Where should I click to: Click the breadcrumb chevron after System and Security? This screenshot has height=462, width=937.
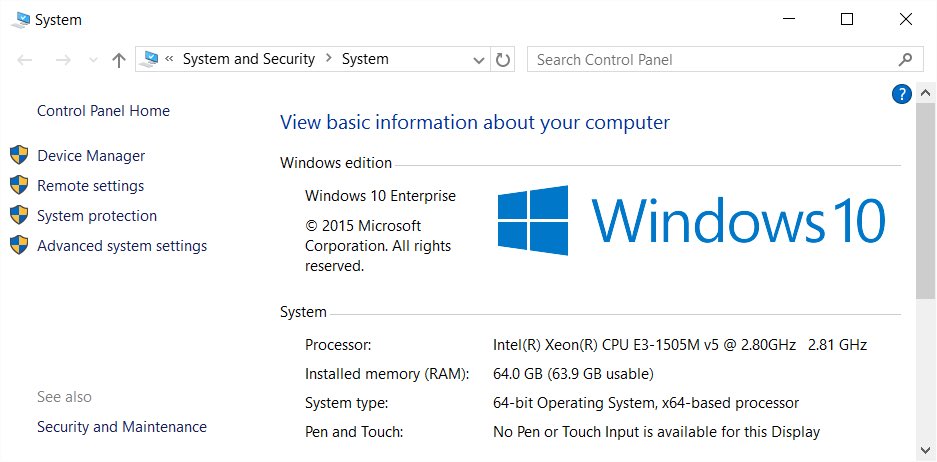(329, 59)
